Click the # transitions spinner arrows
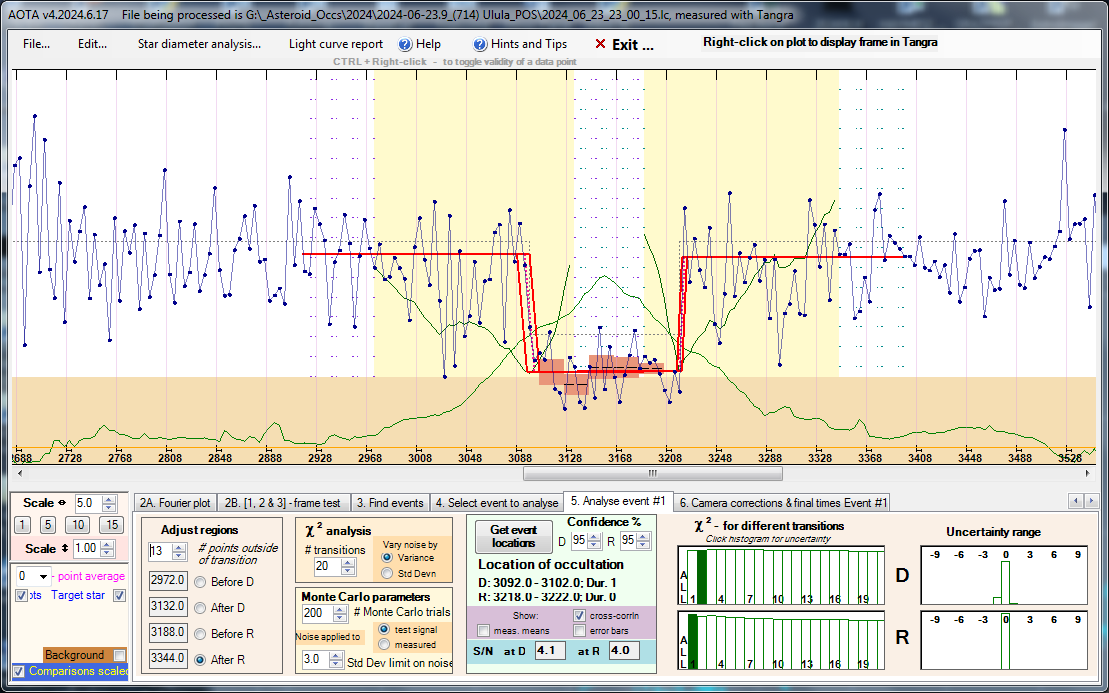The image size is (1109, 693). [x=347, y=566]
